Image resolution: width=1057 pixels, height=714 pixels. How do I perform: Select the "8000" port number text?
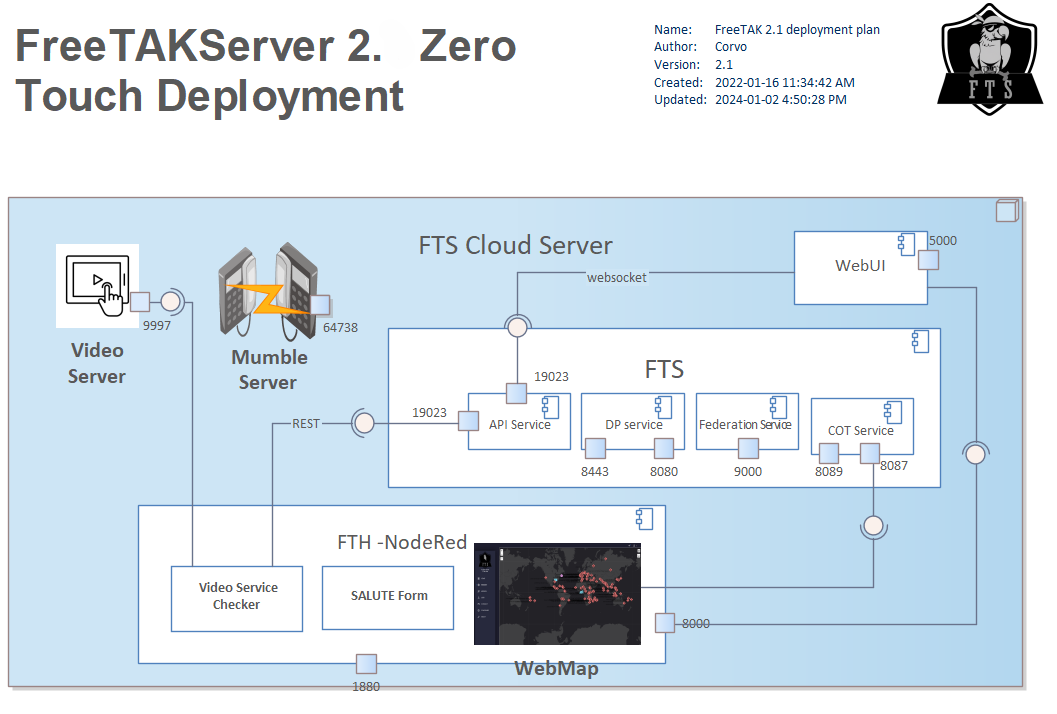point(696,624)
